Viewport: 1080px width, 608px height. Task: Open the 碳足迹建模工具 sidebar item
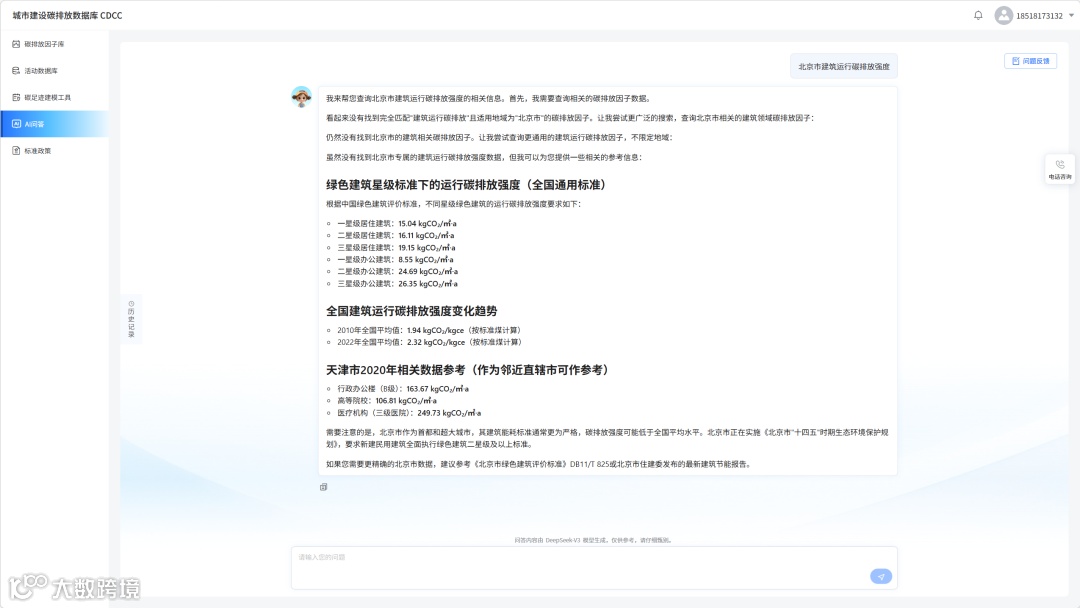[54, 98]
